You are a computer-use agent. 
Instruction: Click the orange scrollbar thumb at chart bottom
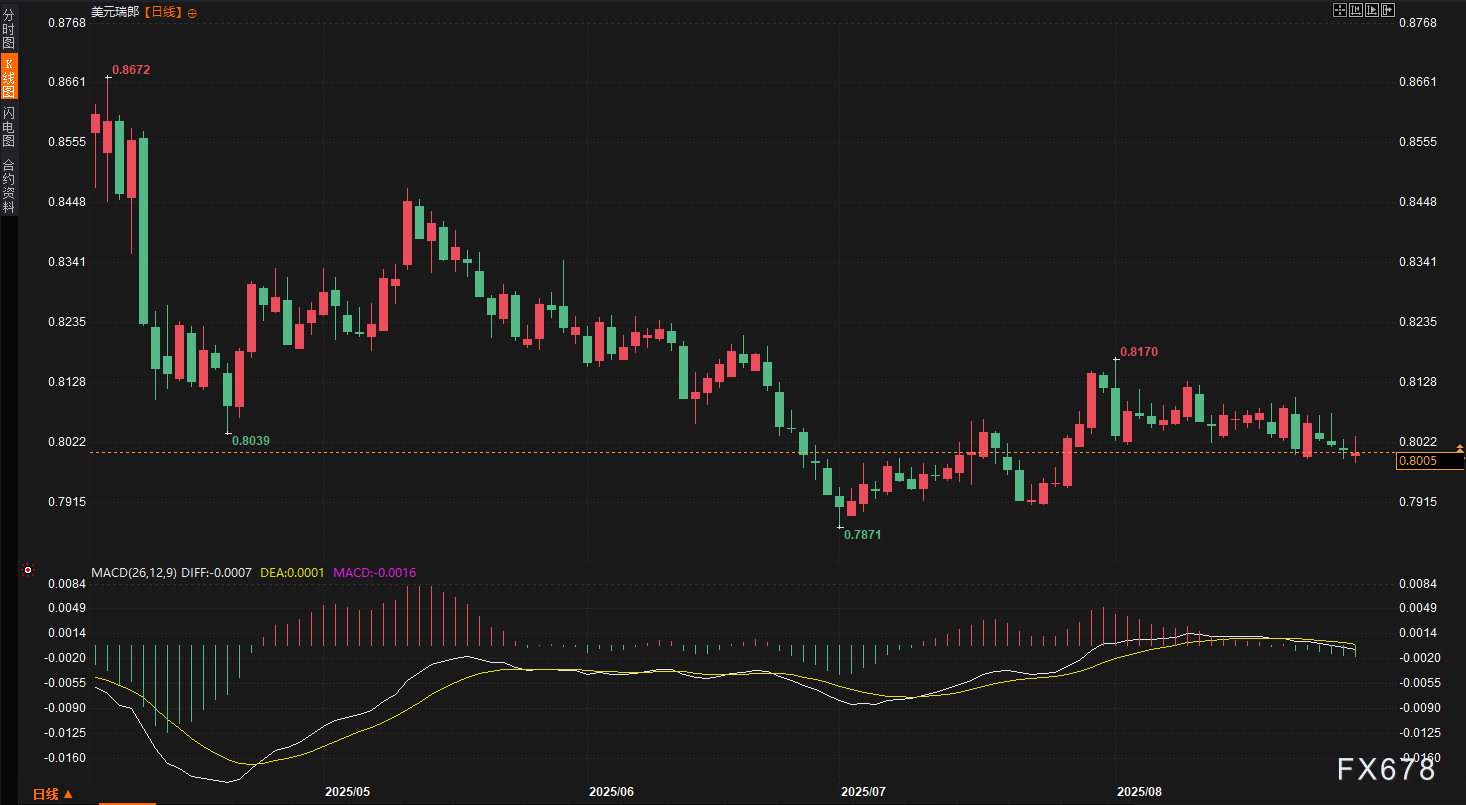tap(126, 802)
